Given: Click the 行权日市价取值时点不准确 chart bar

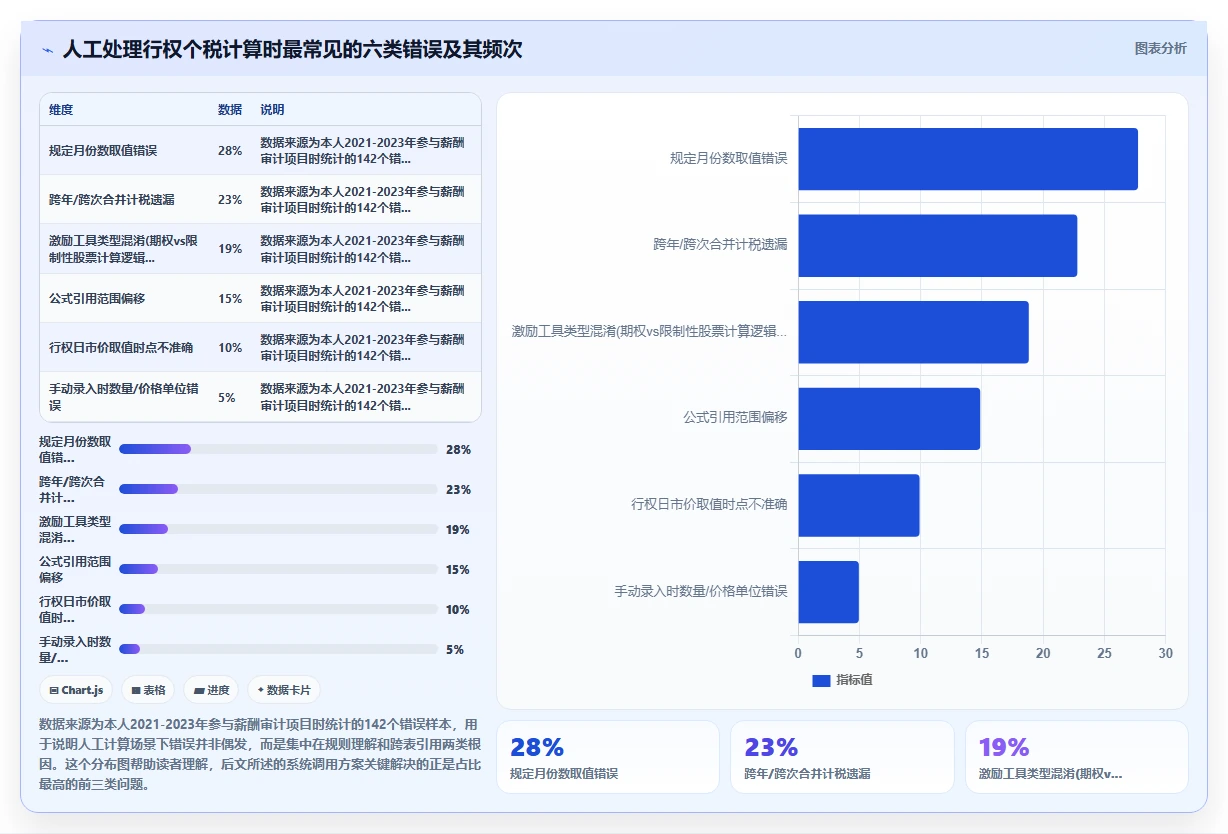Looking at the screenshot, I should click(858, 505).
